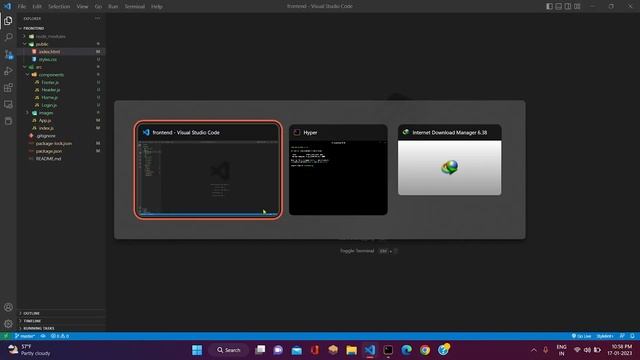Screen dimensions: 640x360
Task: Open the Windows Start menu
Action: [197, 350]
